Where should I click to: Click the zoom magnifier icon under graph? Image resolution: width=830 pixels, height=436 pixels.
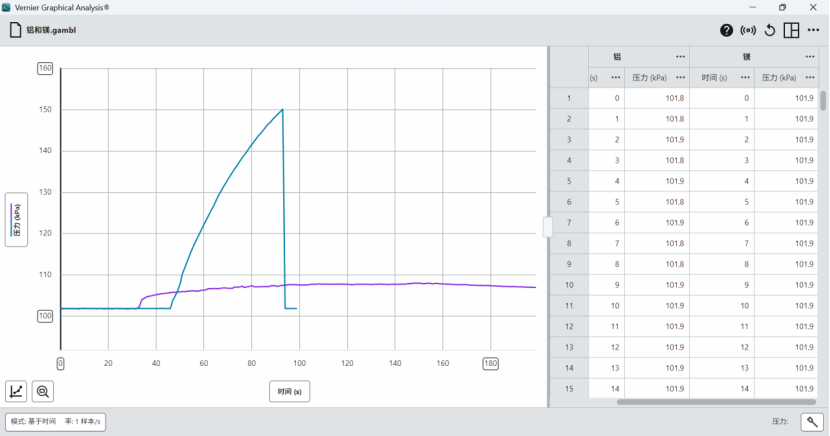[x=43, y=392]
